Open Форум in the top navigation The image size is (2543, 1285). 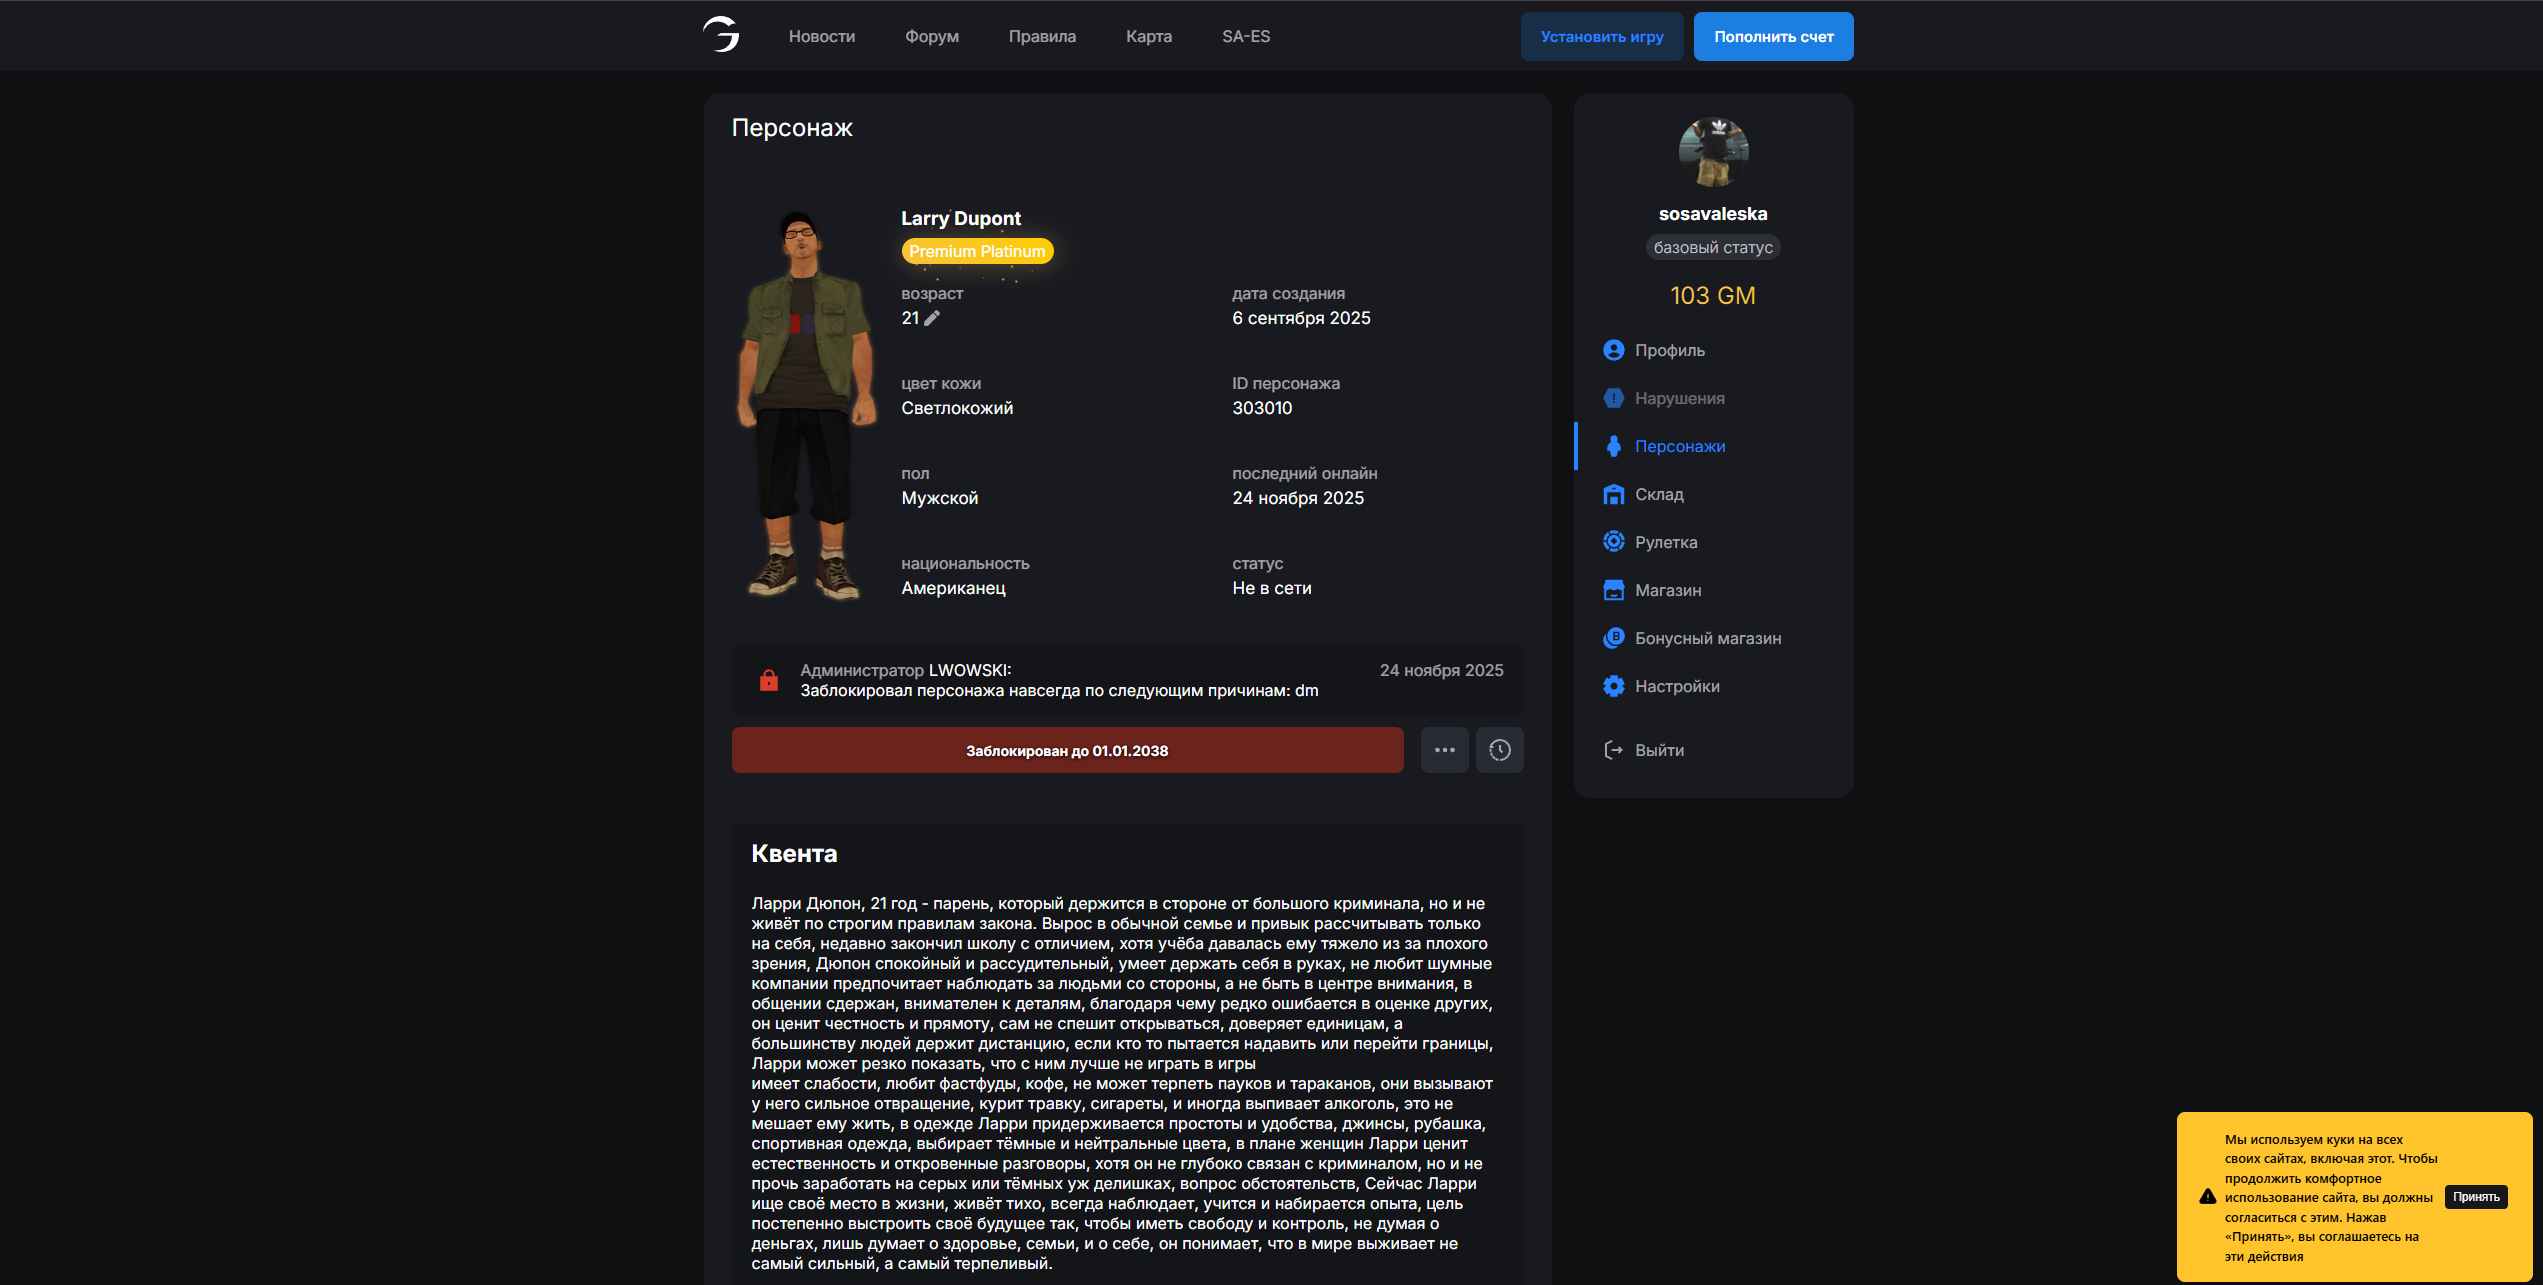932,36
